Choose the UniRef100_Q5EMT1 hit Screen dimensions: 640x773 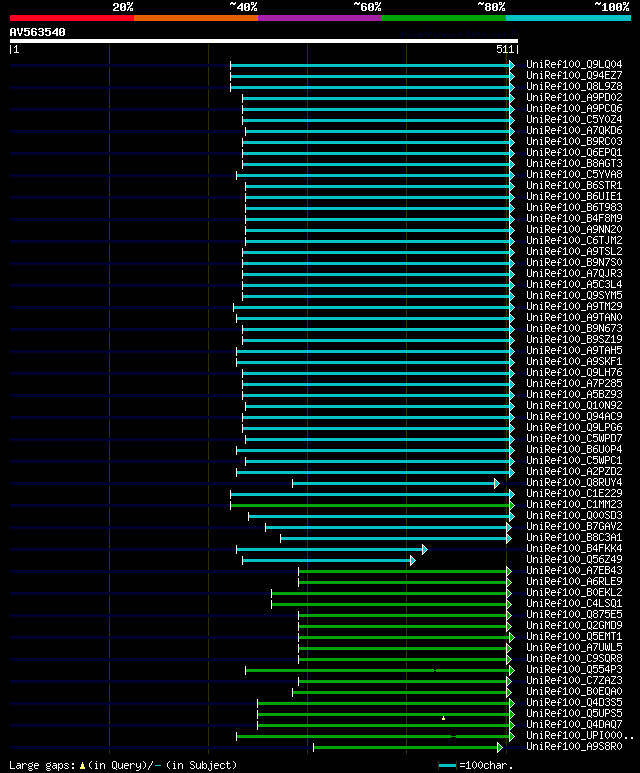[574, 637]
